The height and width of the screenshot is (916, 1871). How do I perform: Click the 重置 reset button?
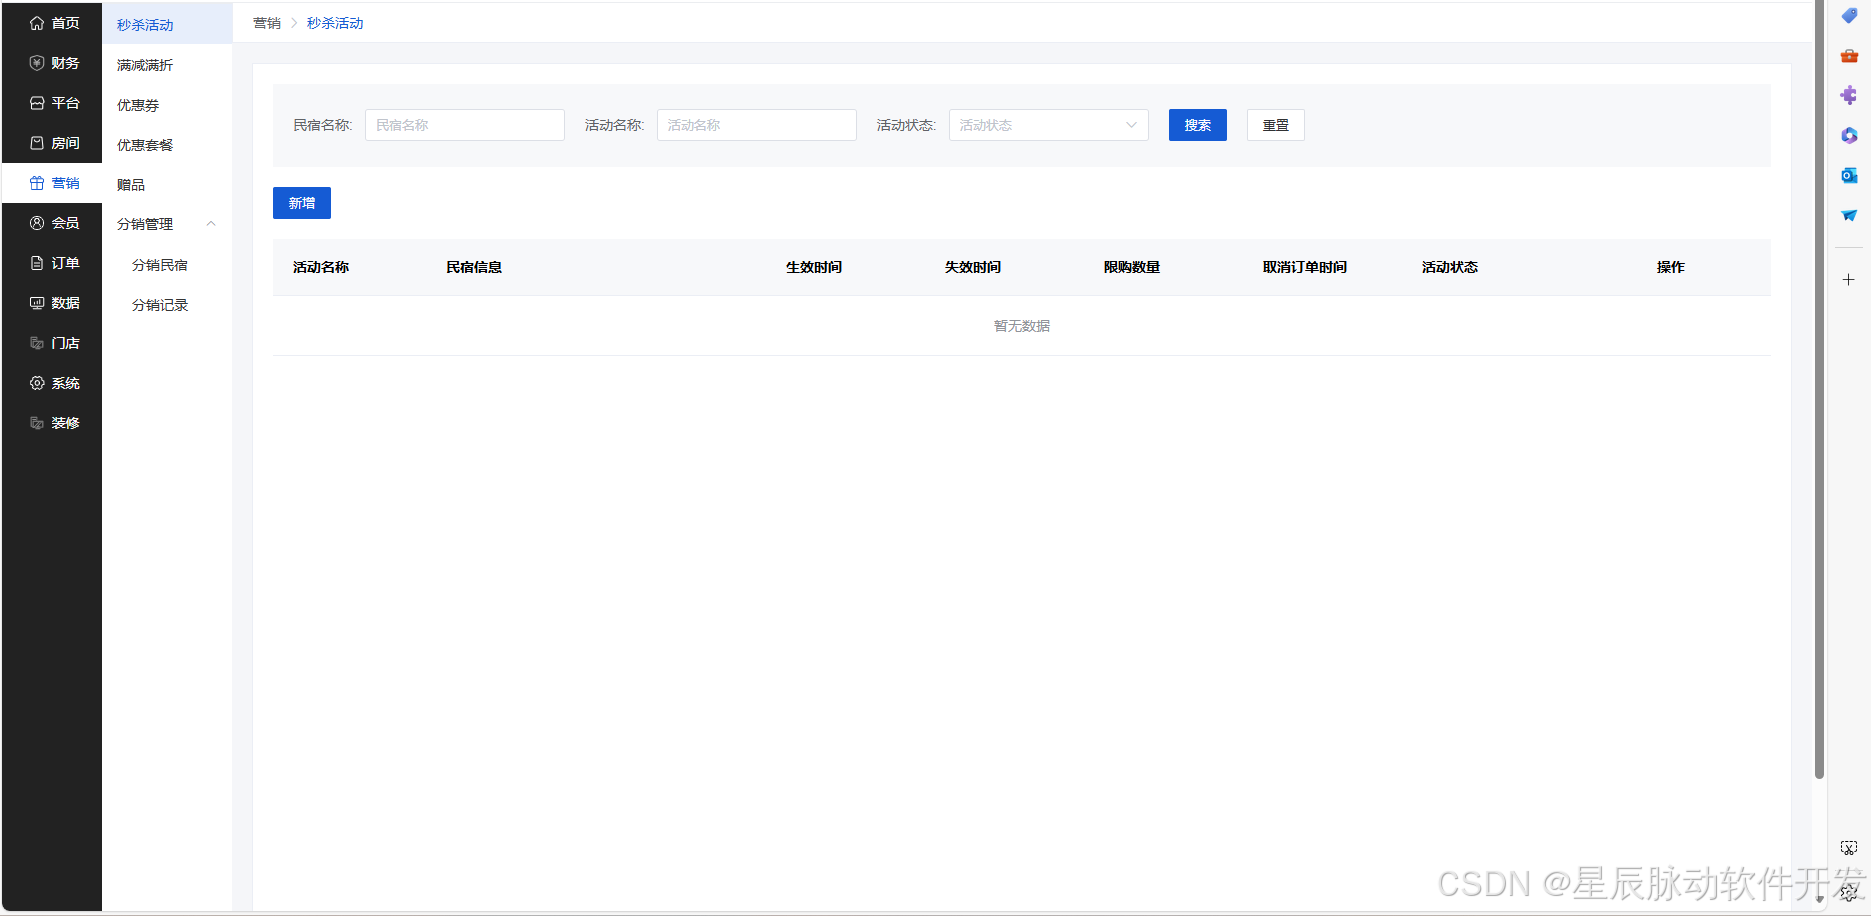pos(1276,125)
